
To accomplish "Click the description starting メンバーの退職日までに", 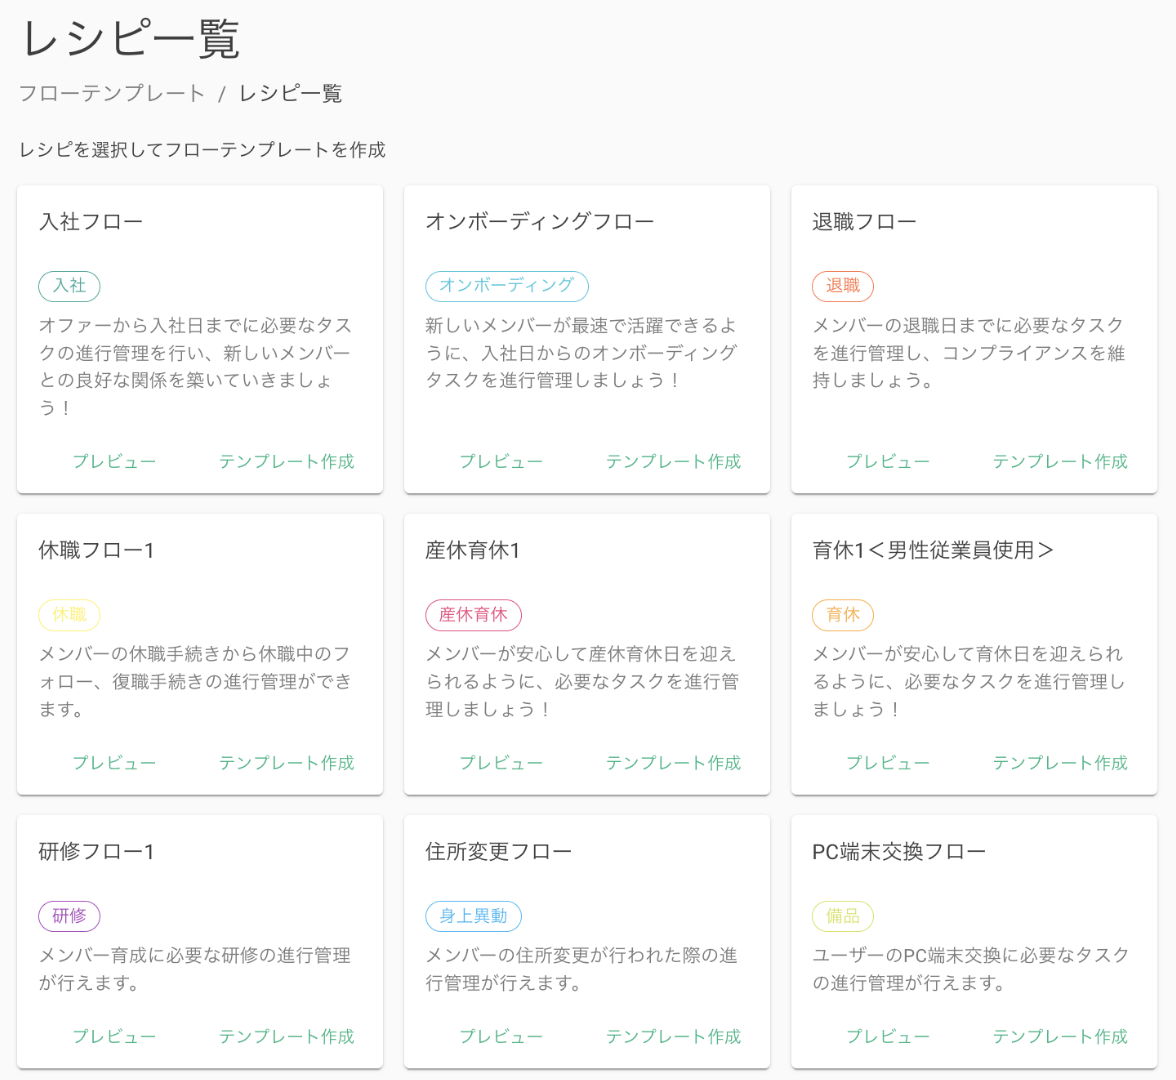I will [969, 353].
